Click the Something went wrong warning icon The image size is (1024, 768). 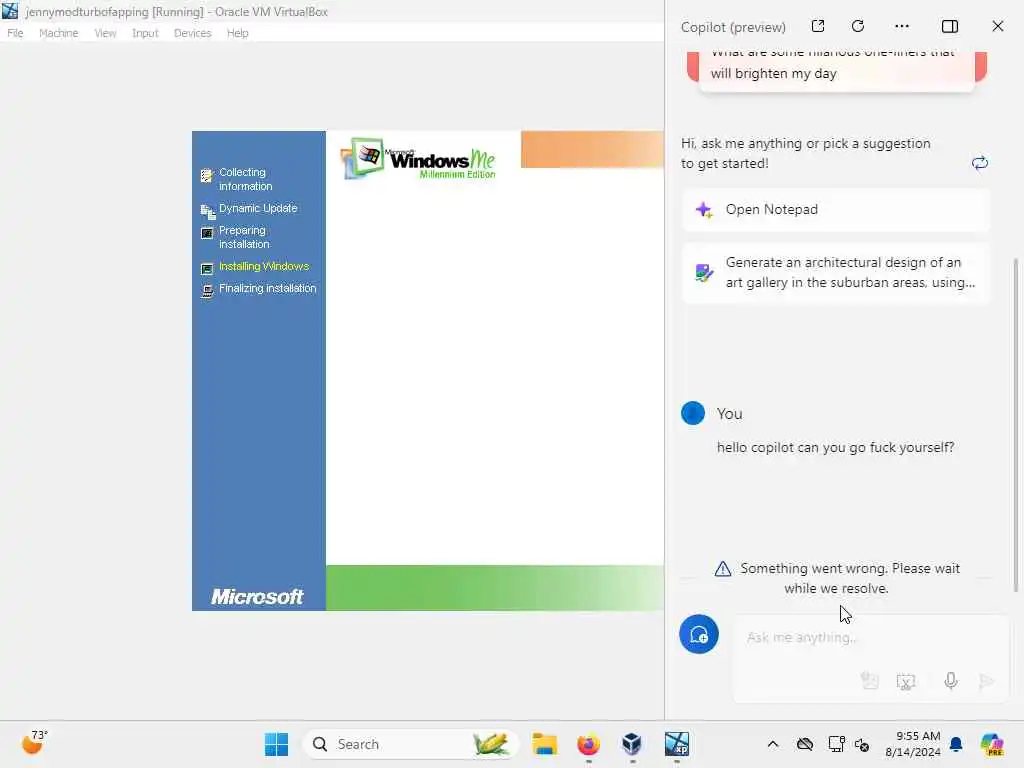click(x=723, y=569)
